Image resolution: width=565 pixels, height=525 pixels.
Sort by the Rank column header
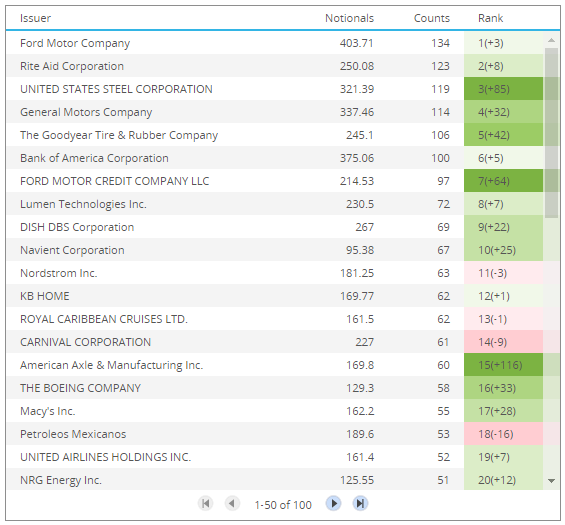tap(490, 18)
